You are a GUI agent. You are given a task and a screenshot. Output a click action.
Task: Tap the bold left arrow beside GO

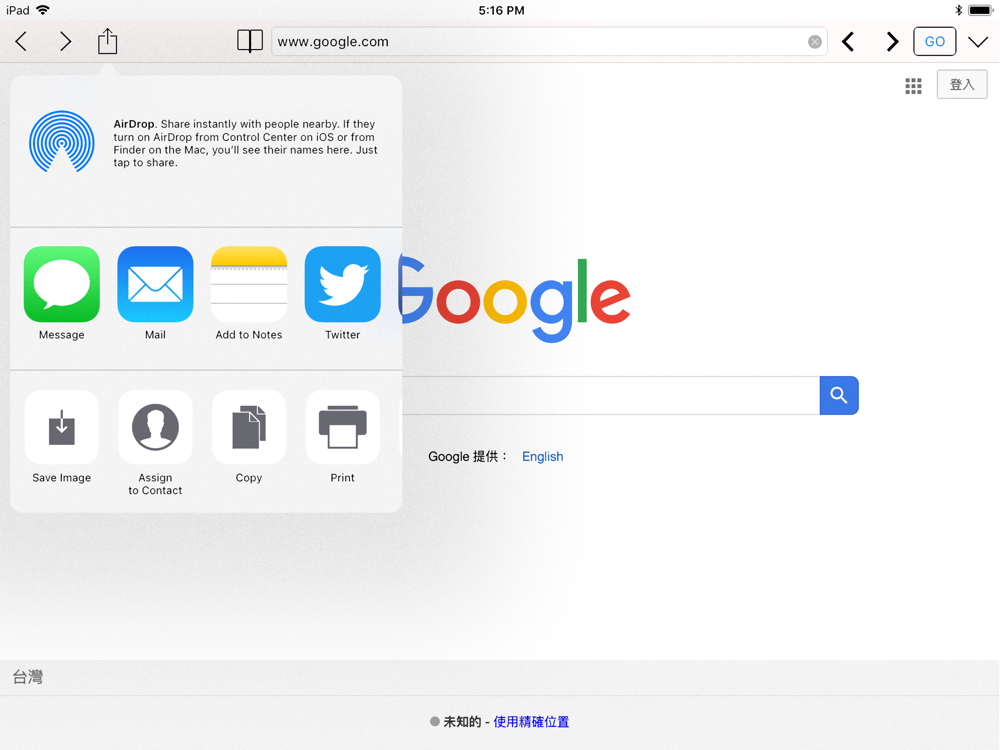(x=848, y=41)
